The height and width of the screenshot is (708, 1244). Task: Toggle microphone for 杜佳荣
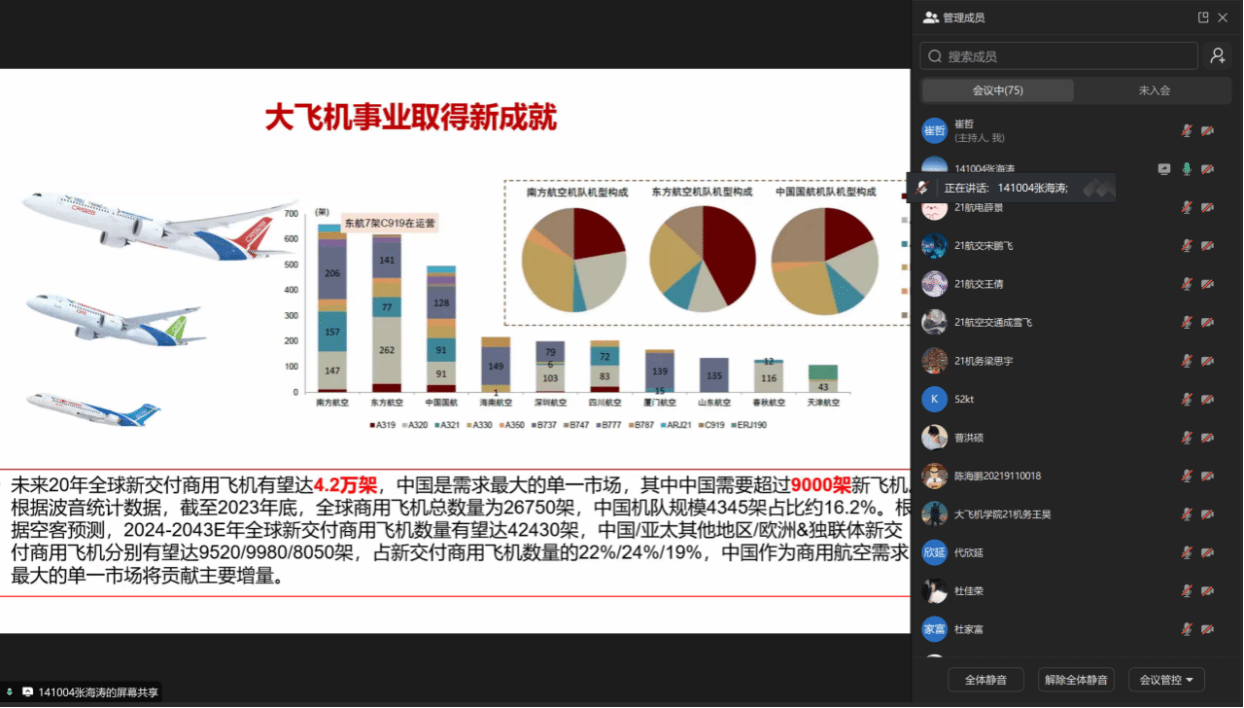(1187, 591)
